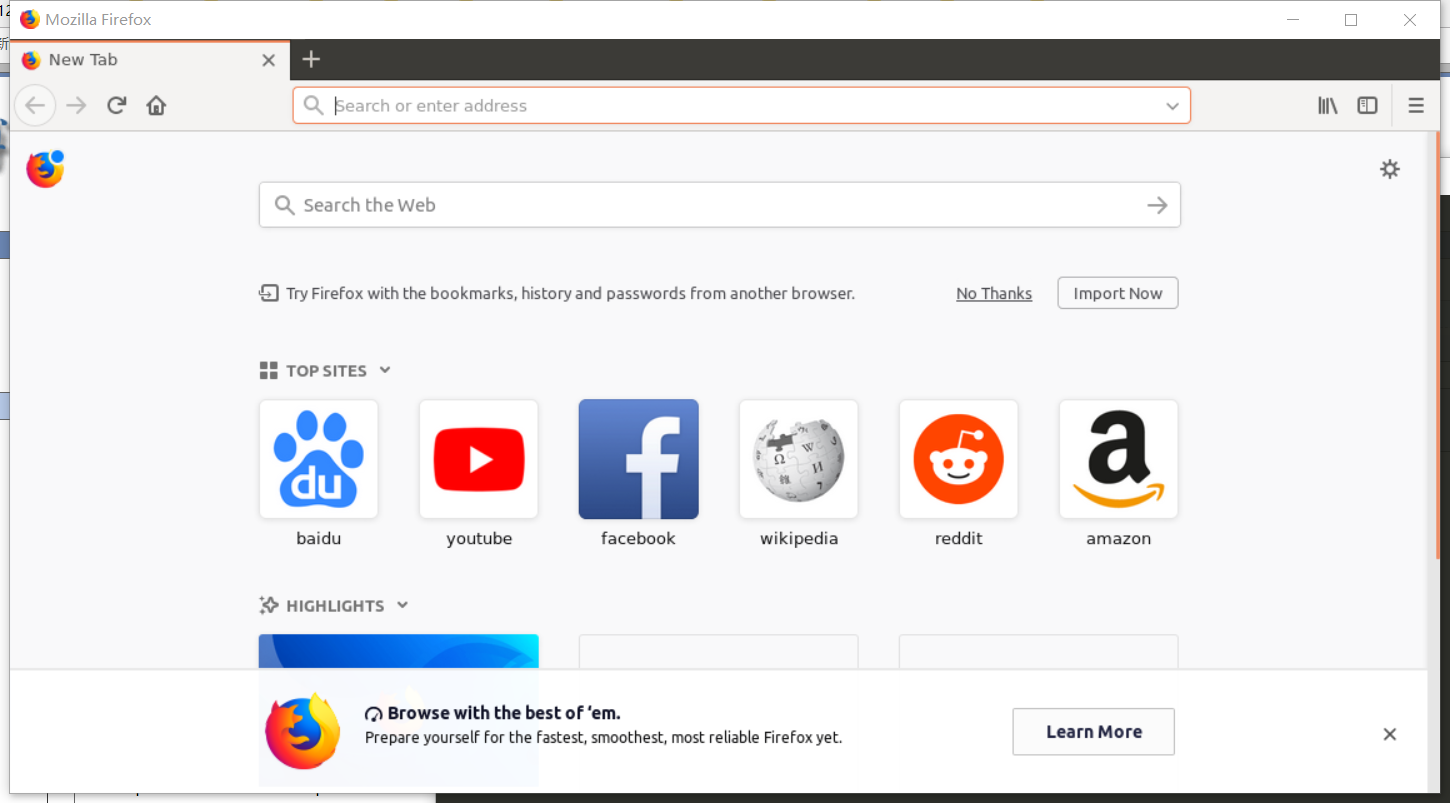Screen dimensions: 1450x803
Task: Click the Firefox logo with notification dot
Action: pyautogui.click(x=45, y=169)
